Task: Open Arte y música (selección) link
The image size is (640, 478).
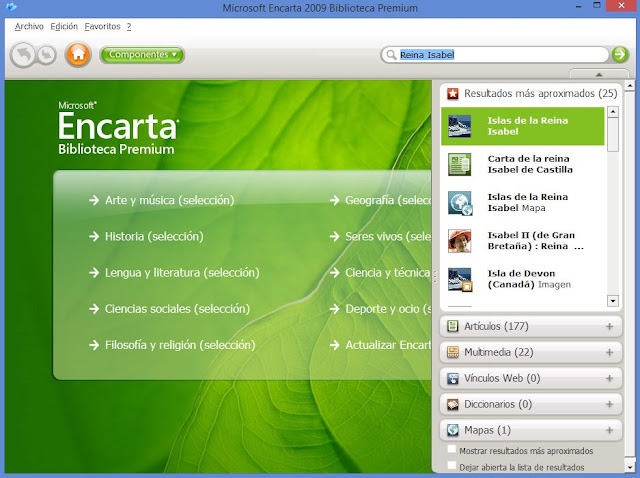Action: pyautogui.click(x=169, y=200)
